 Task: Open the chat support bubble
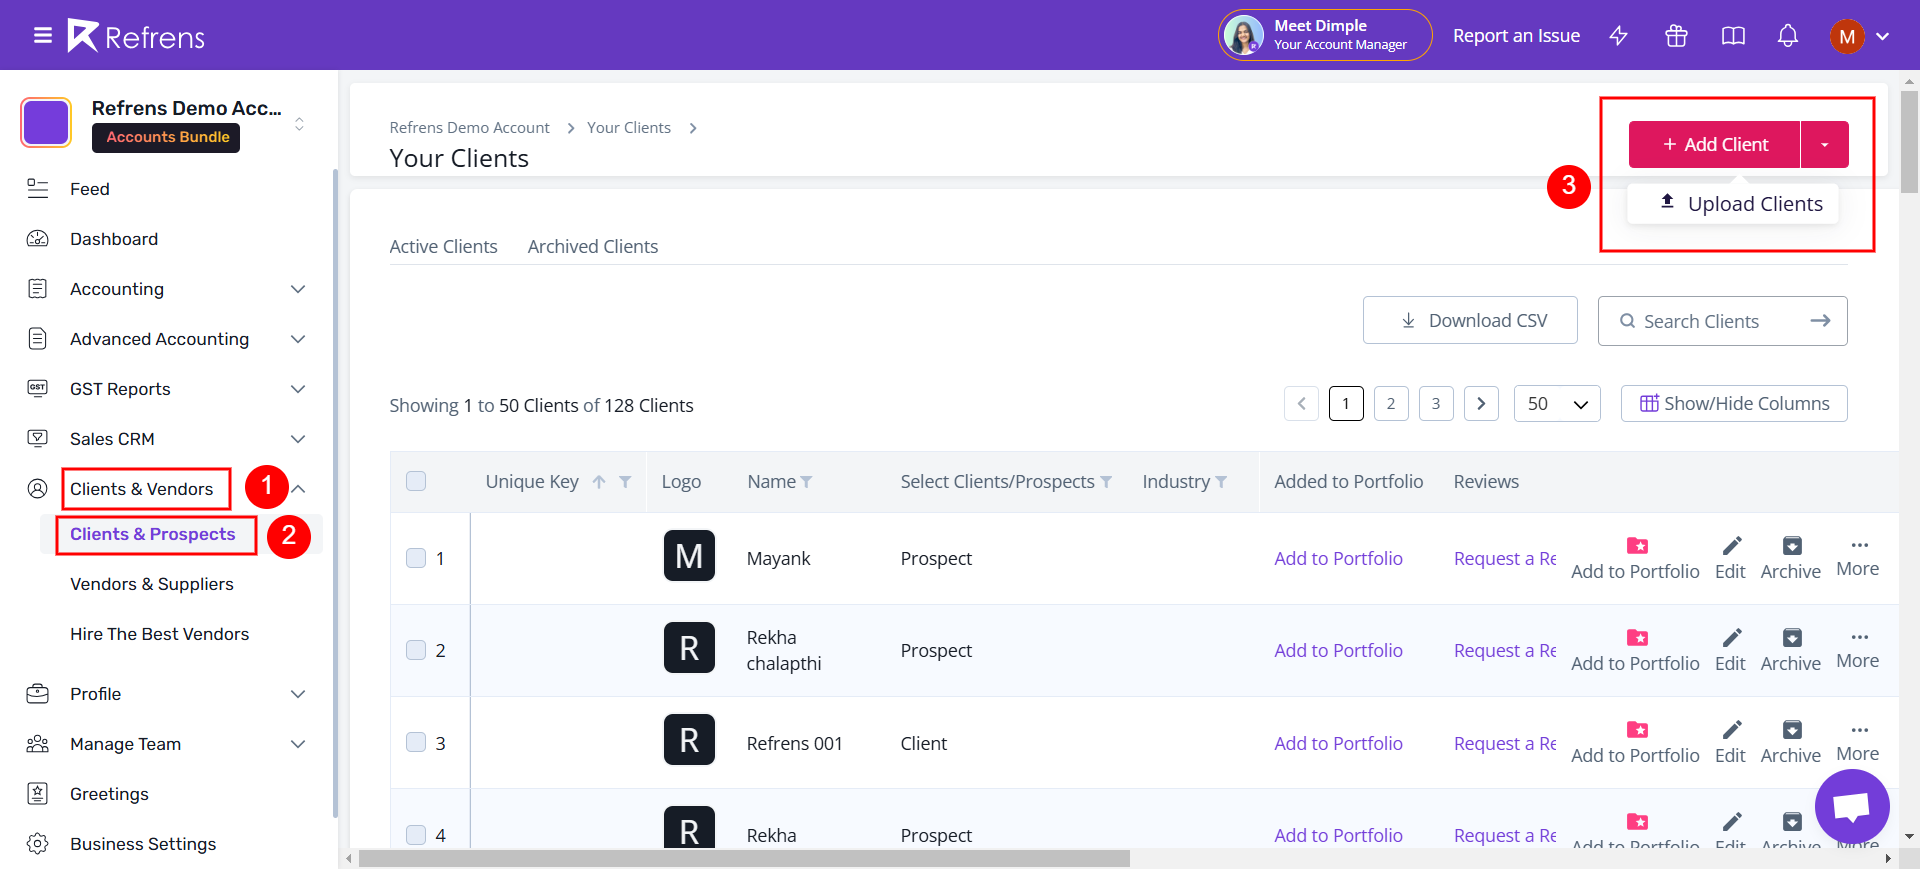1852,806
